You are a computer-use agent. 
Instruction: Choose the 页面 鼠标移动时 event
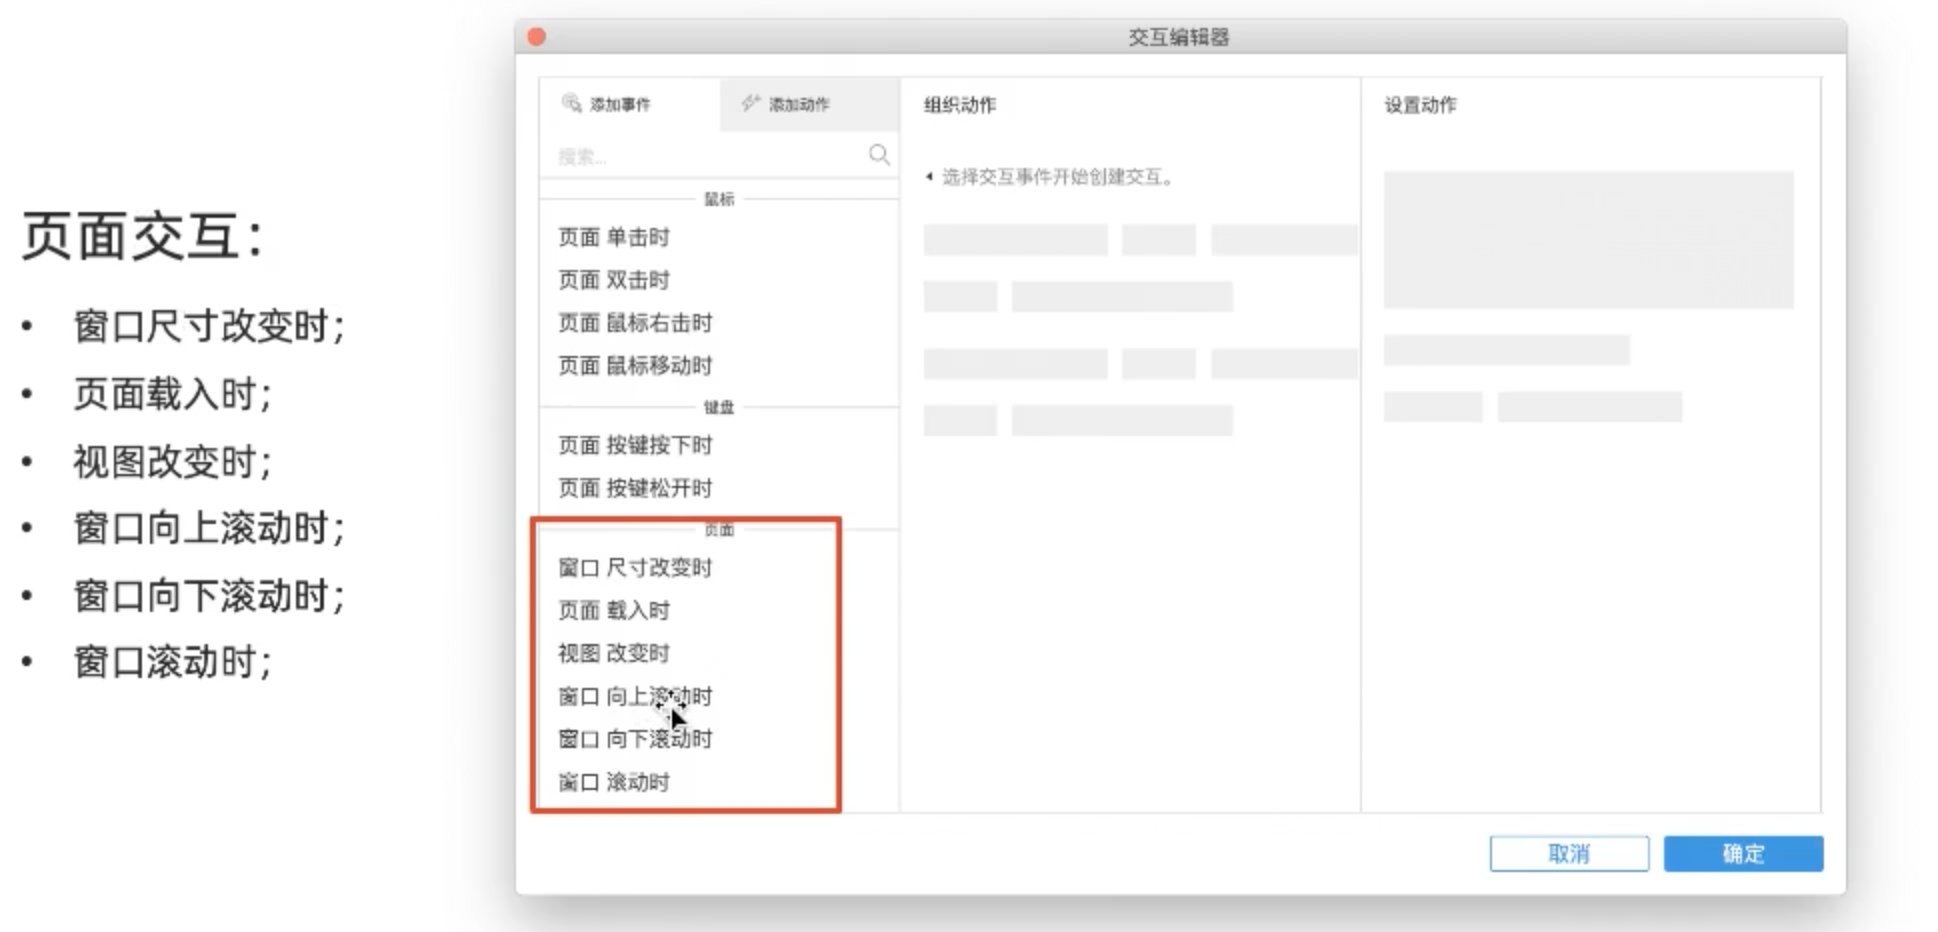click(x=635, y=366)
